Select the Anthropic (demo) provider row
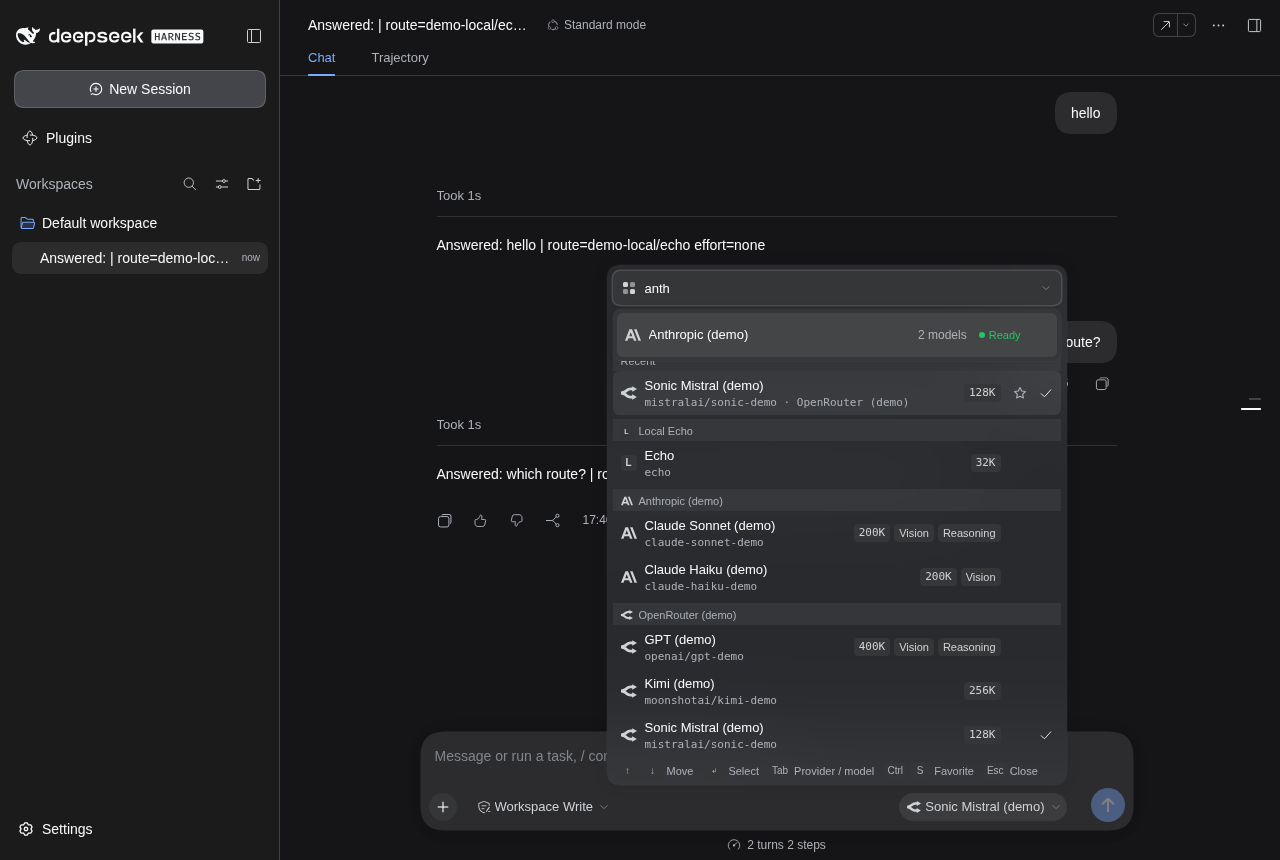 (x=837, y=335)
